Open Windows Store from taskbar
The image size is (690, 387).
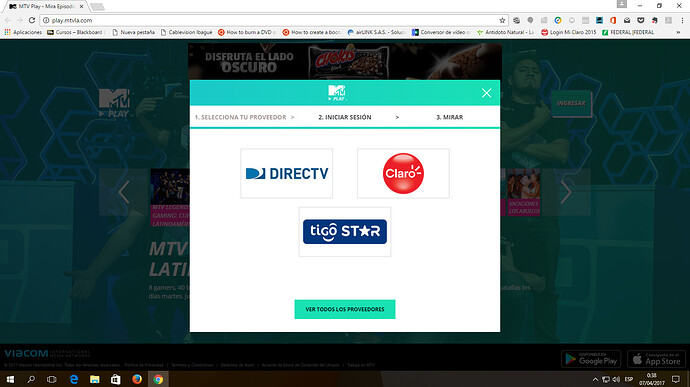click(x=116, y=379)
